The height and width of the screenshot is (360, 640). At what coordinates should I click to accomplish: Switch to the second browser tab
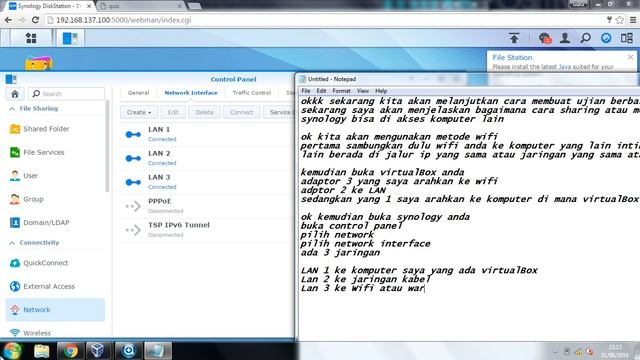[x=141, y=6]
